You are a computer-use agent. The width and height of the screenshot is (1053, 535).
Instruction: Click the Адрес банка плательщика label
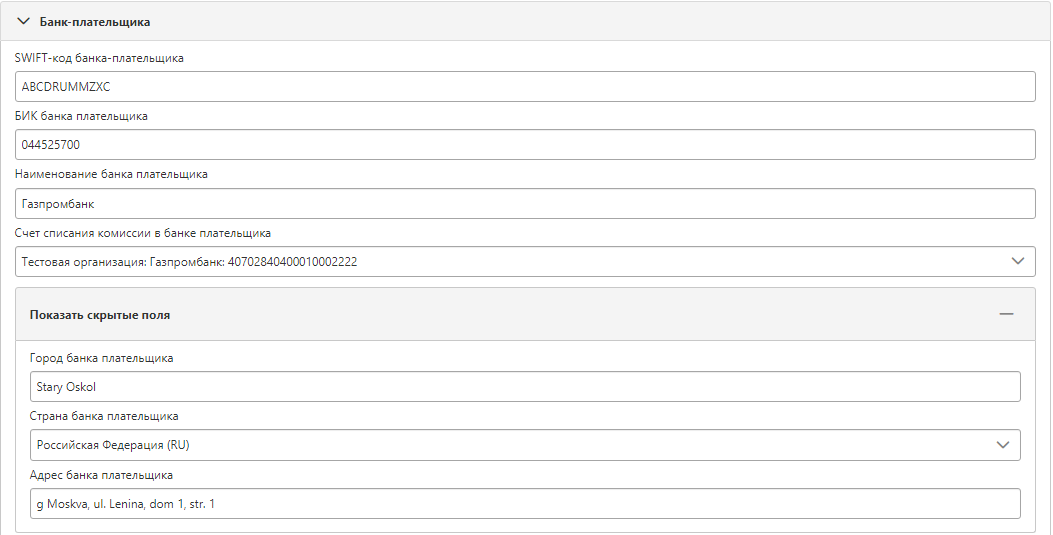(x=101, y=475)
